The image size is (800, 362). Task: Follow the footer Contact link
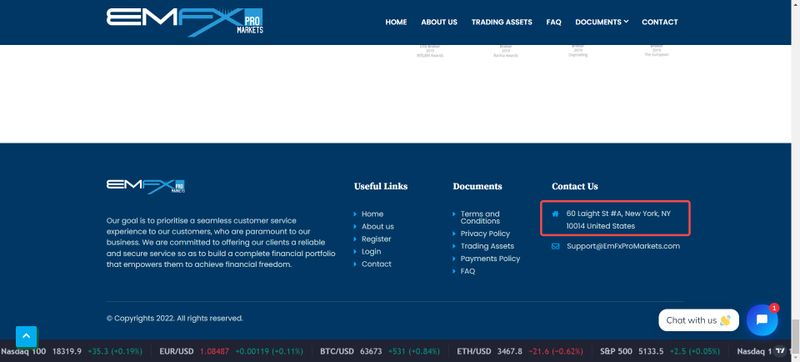[x=377, y=264]
